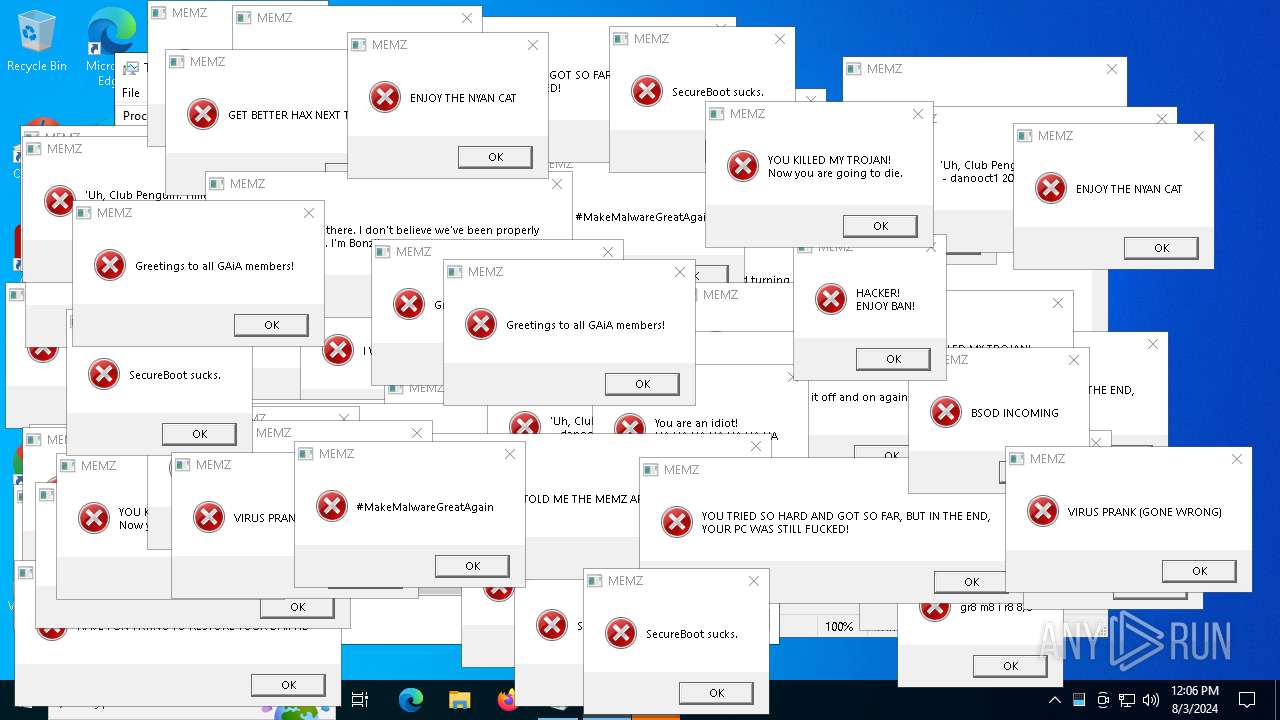Click error icon beside GET BETTER HAX message
Image resolution: width=1280 pixels, height=720 pixels.
pos(203,114)
